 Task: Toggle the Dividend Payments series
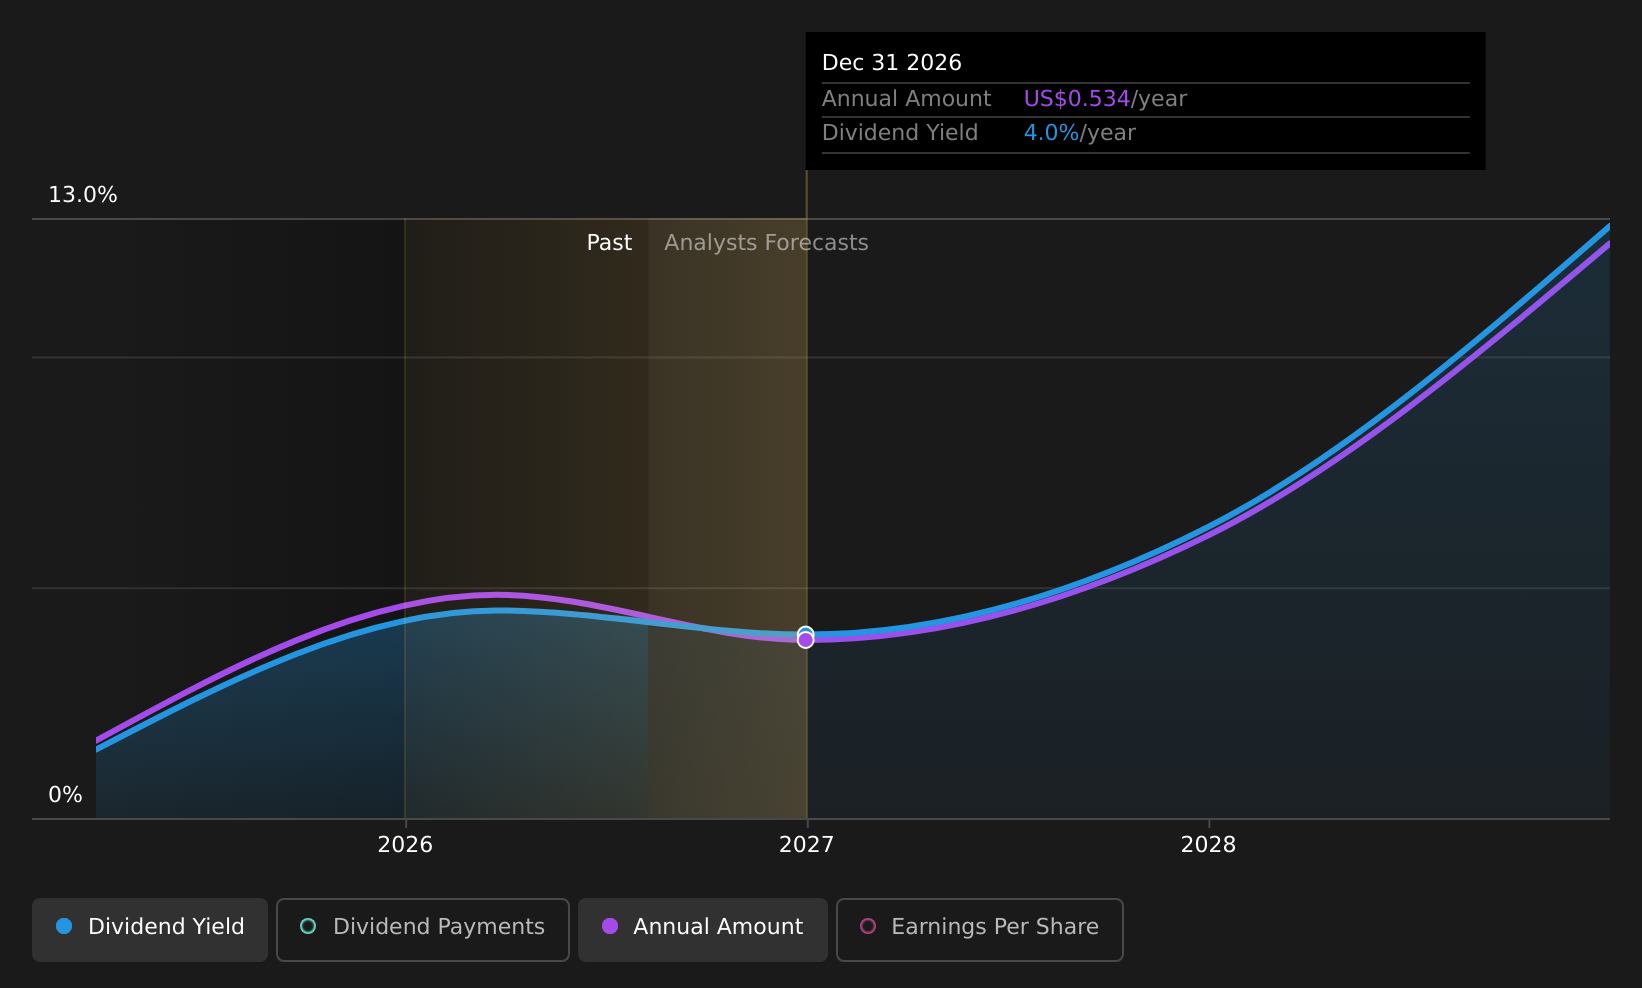point(423,930)
